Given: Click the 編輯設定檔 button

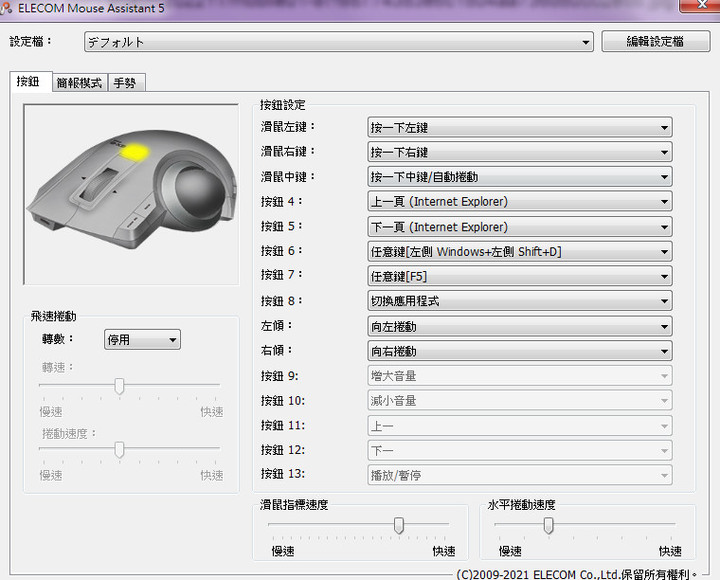Looking at the screenshot, I should 655,42.
